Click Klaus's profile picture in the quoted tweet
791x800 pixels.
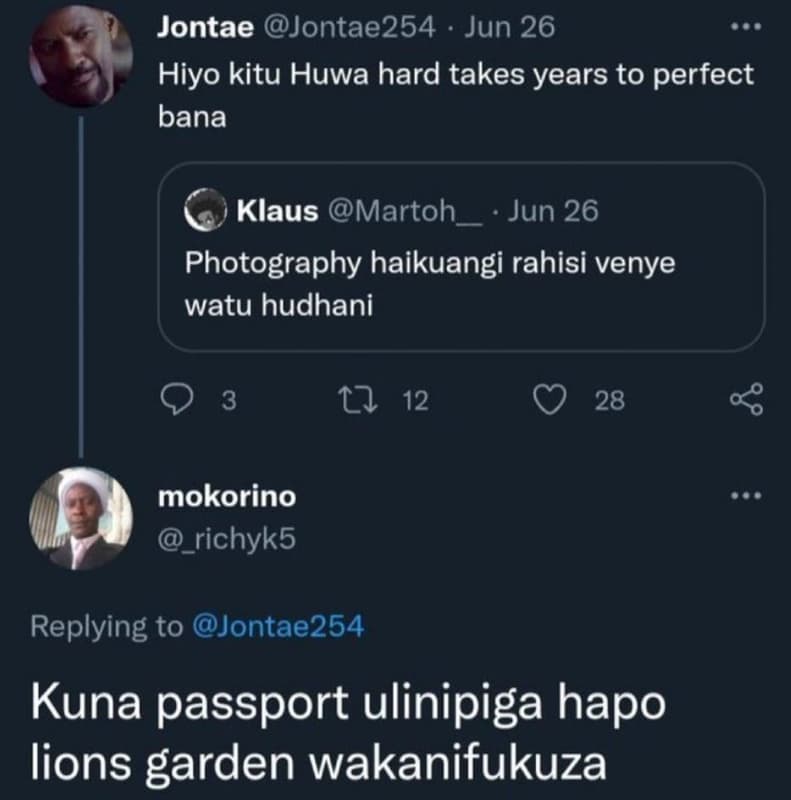pyautogui.click(x=207, y=210)
